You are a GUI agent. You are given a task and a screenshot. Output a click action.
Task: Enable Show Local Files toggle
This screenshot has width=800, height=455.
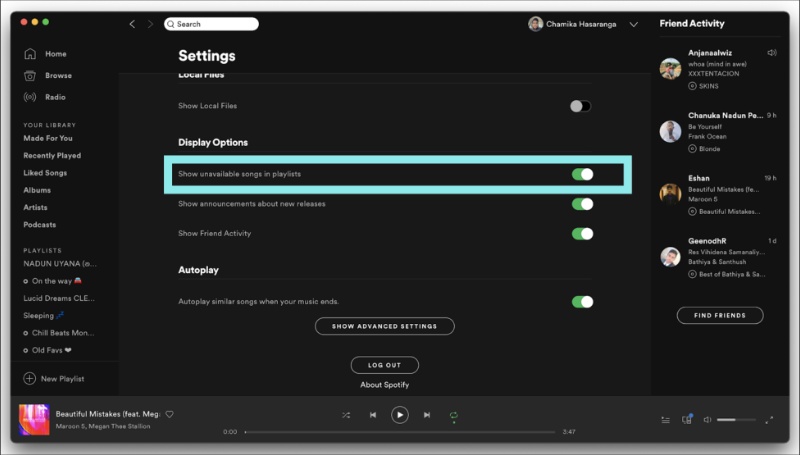click(581, 106)
